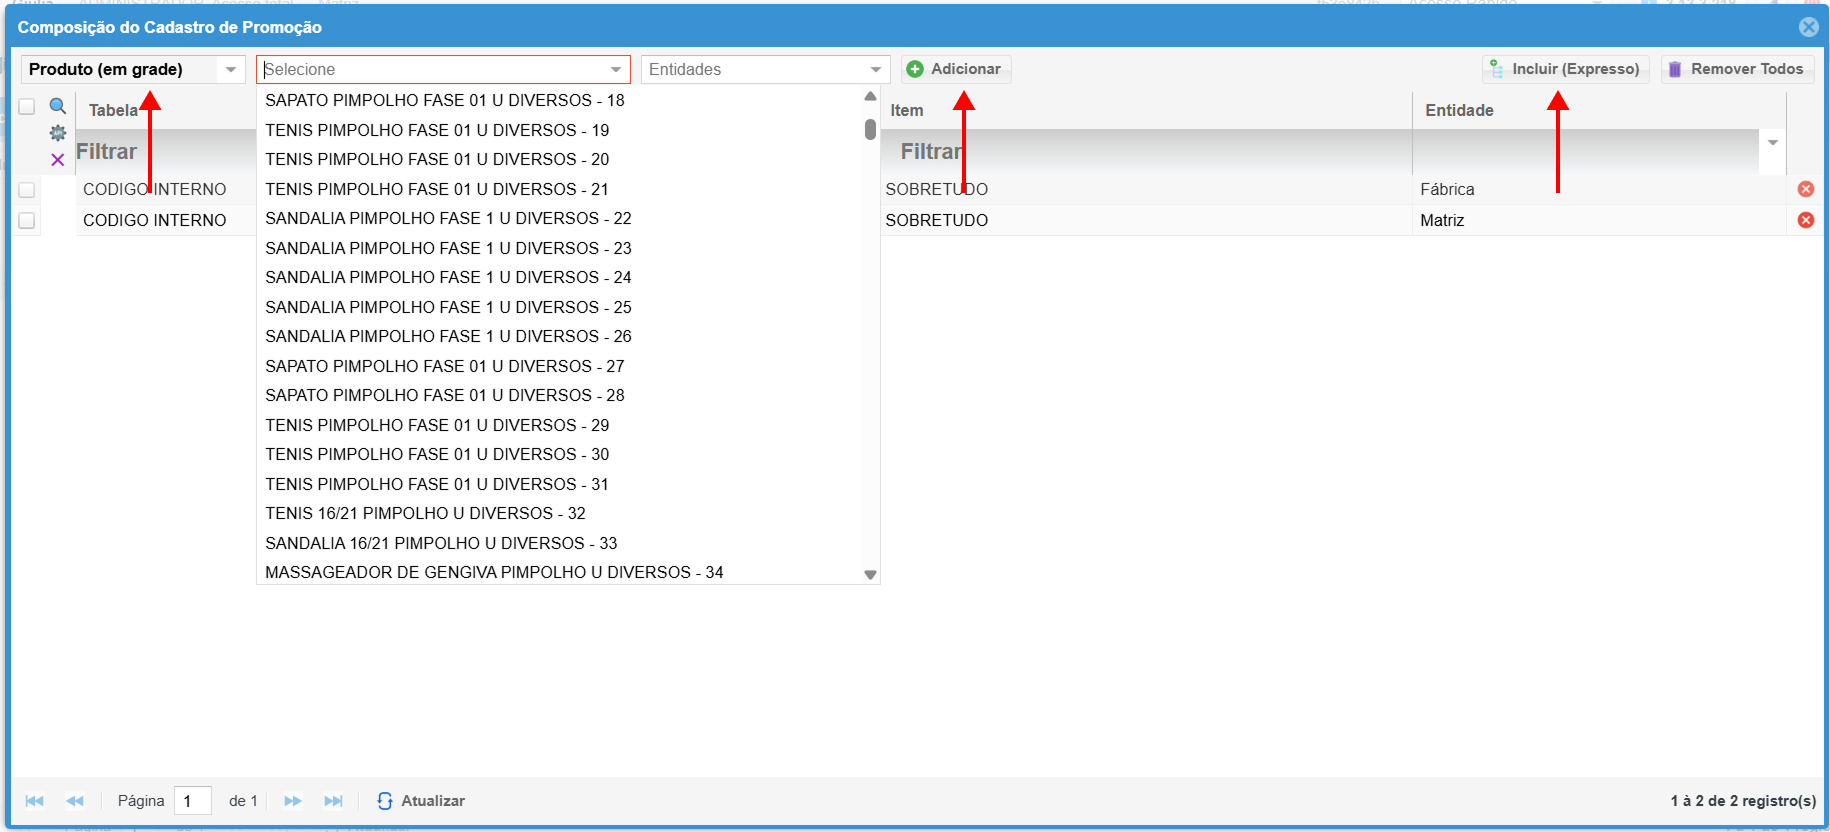This screenshot has width=1830, height=832.
Task: Open the Entidade column filter dropdown arrow
Action: tap(1772, 143)
